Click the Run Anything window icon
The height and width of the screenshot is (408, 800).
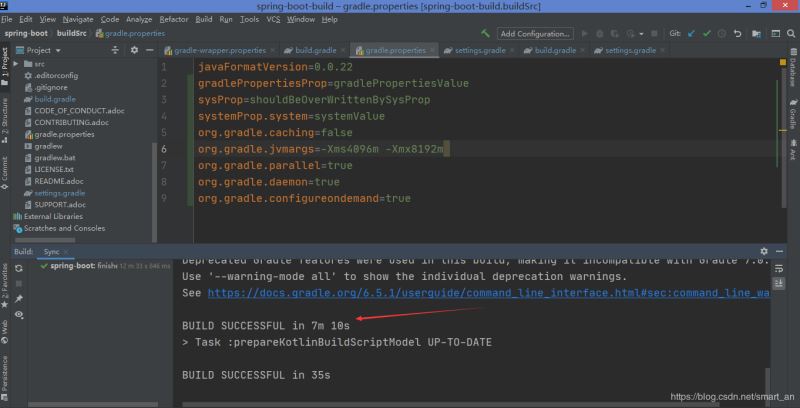pos(776,34)
